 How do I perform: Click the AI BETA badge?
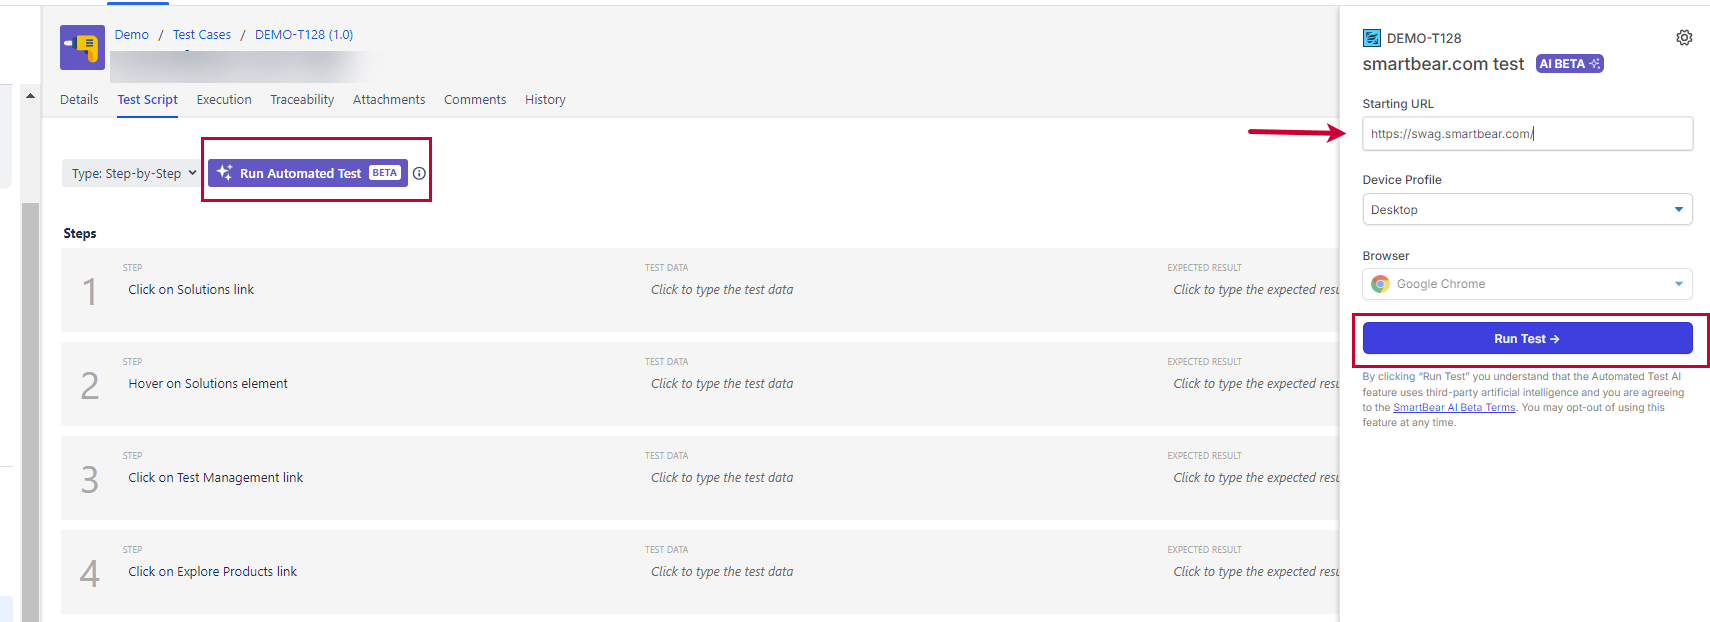1569,64
